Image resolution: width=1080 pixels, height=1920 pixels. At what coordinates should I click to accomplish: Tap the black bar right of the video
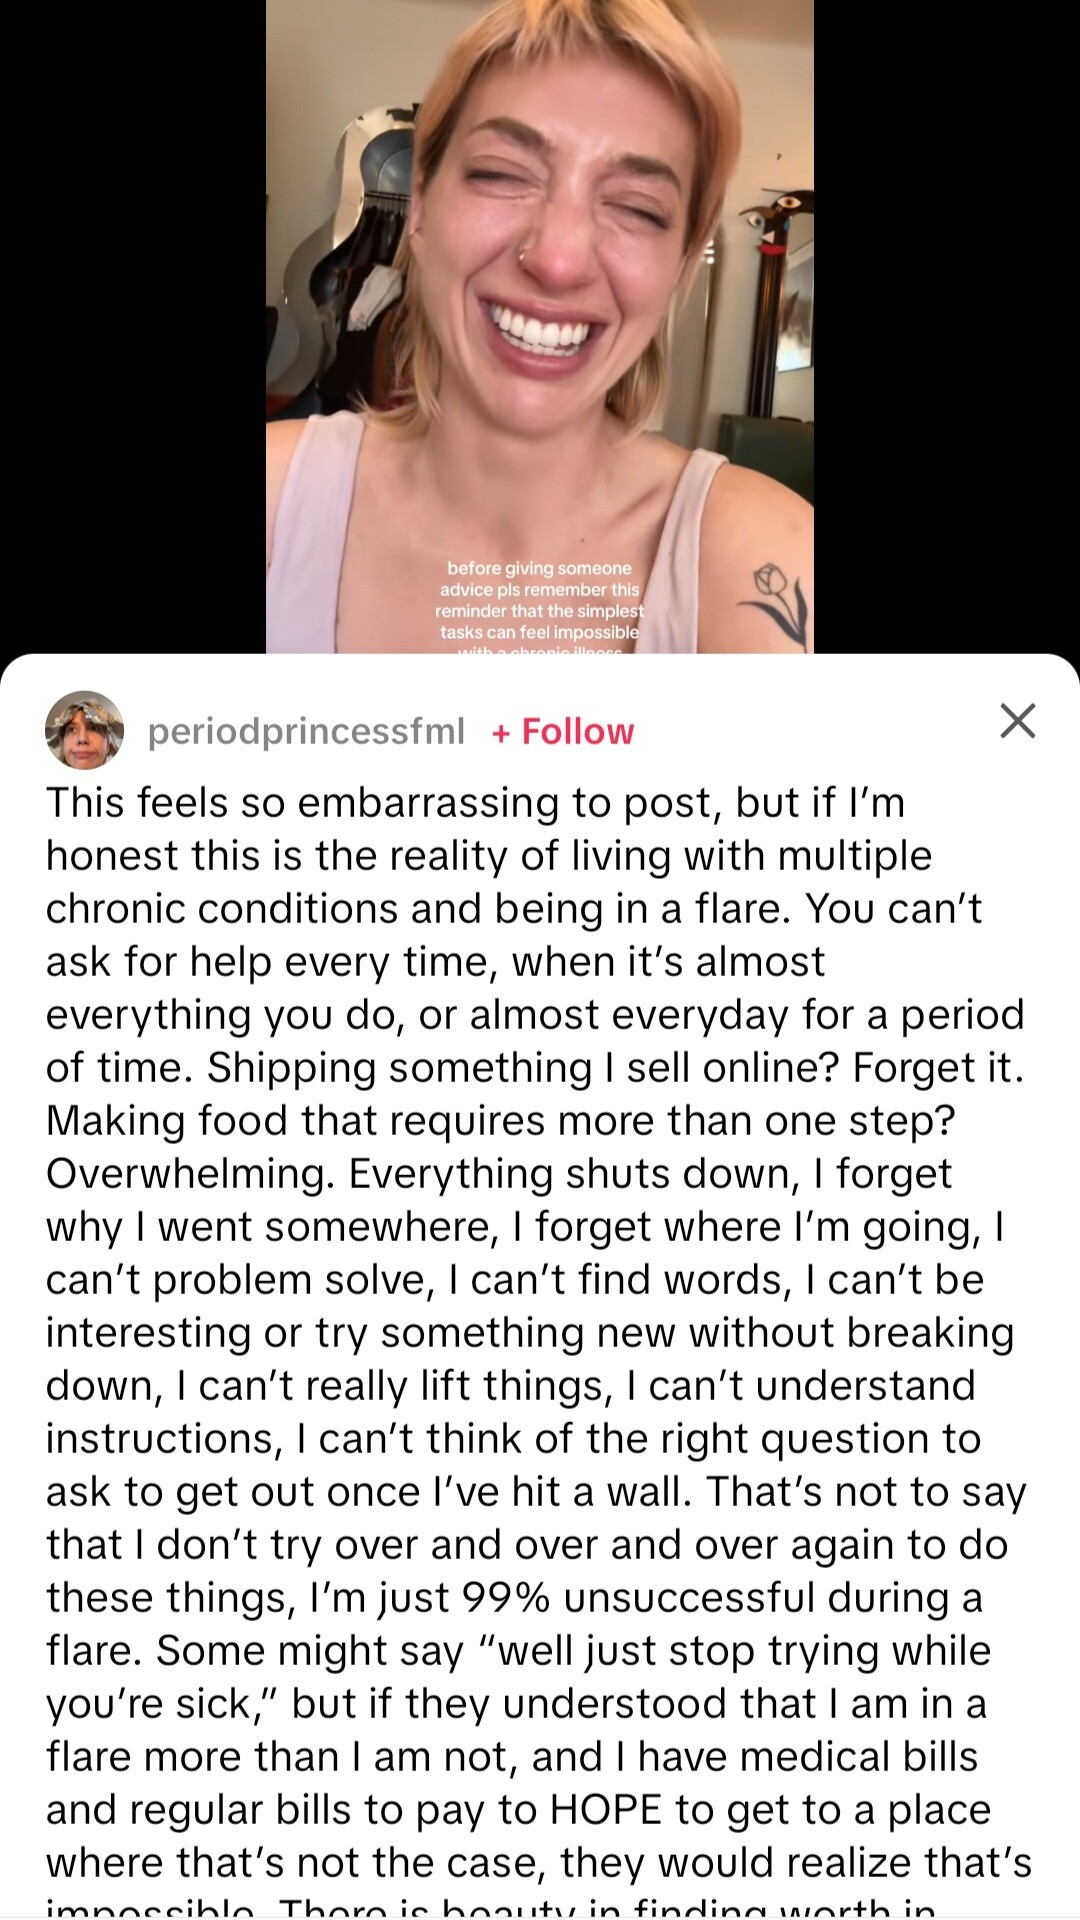coord(947,327)
